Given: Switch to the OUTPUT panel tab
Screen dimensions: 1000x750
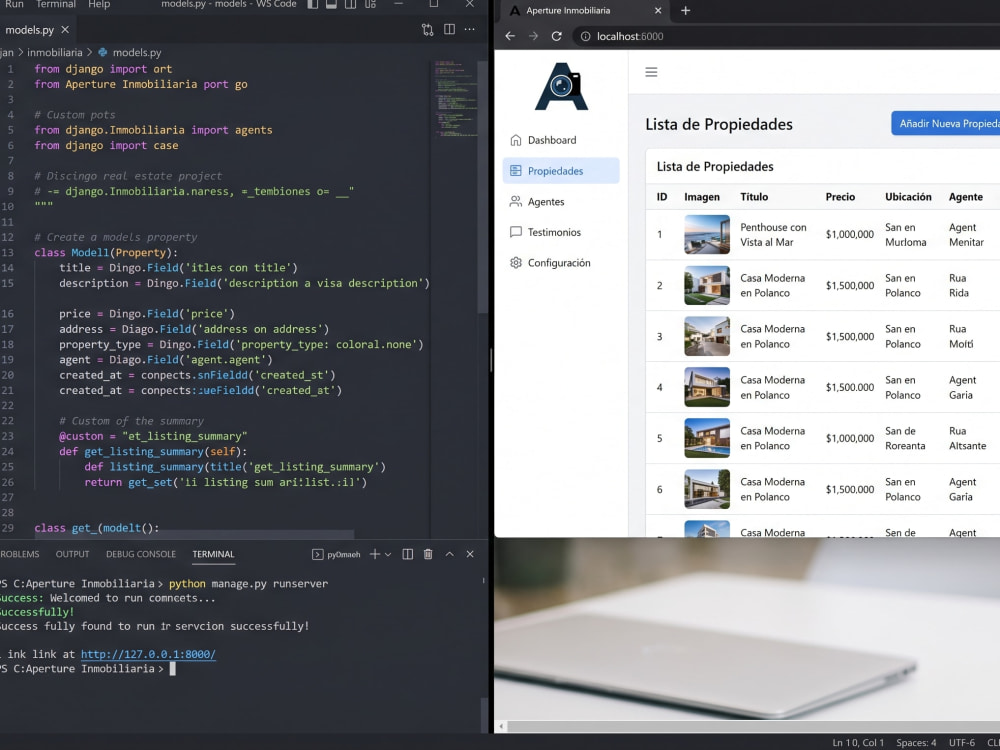Looking at the screenshot, I should pos(72,554).
